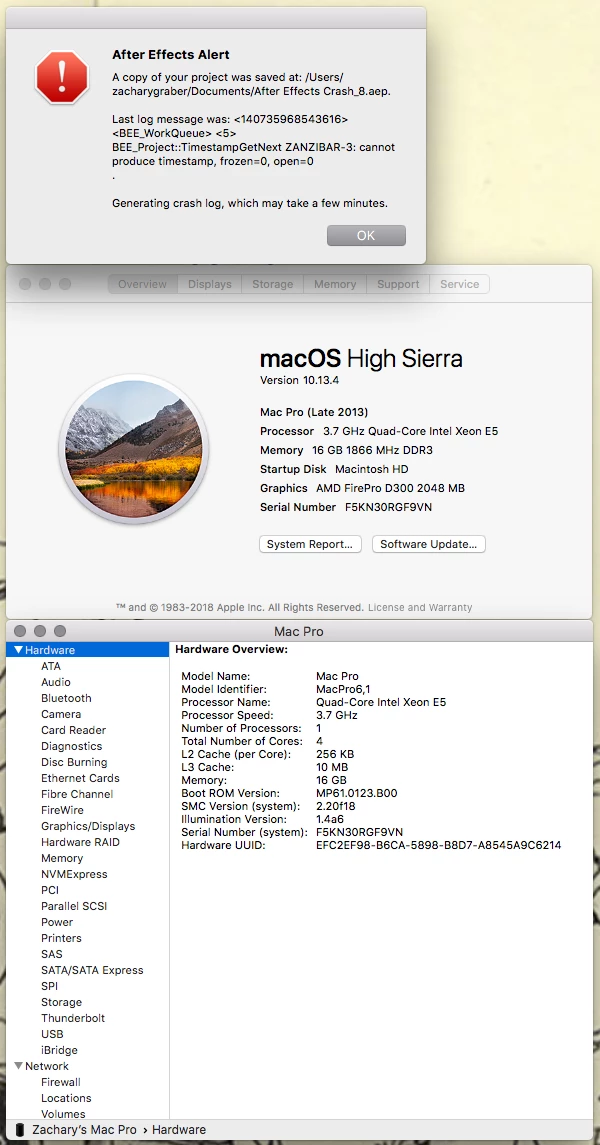Select Graphics/Displays in the sidebar

point(88,826)
